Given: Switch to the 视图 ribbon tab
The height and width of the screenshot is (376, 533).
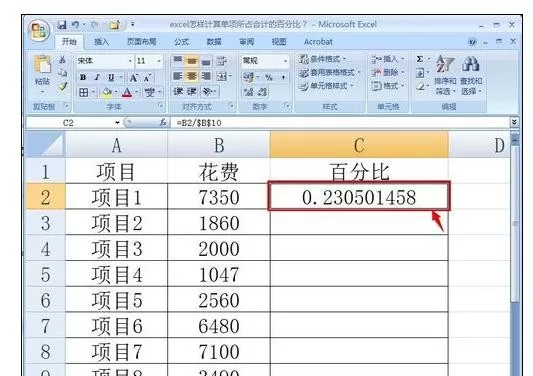Looking at the screenshot, I should (279, 42).
